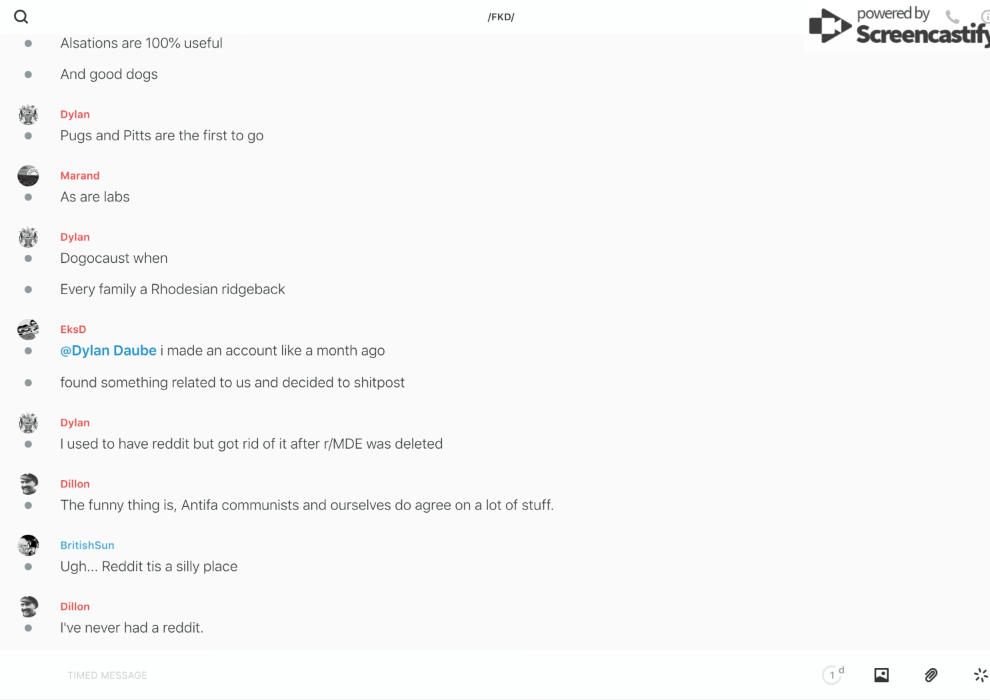Open the search magnifier icon
Viewport: 990px width, 700px height.
(x=21, y=17)
